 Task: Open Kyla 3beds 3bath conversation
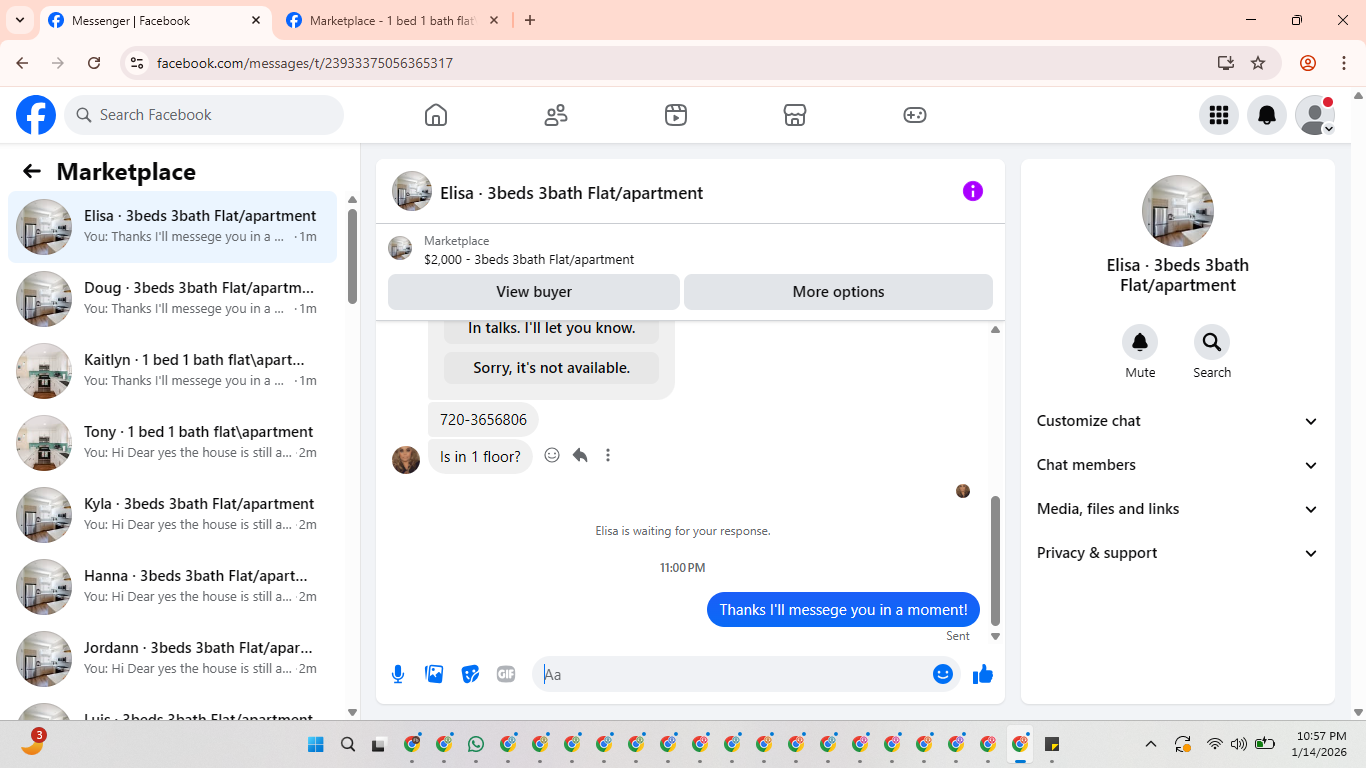[x=173, y=515]
